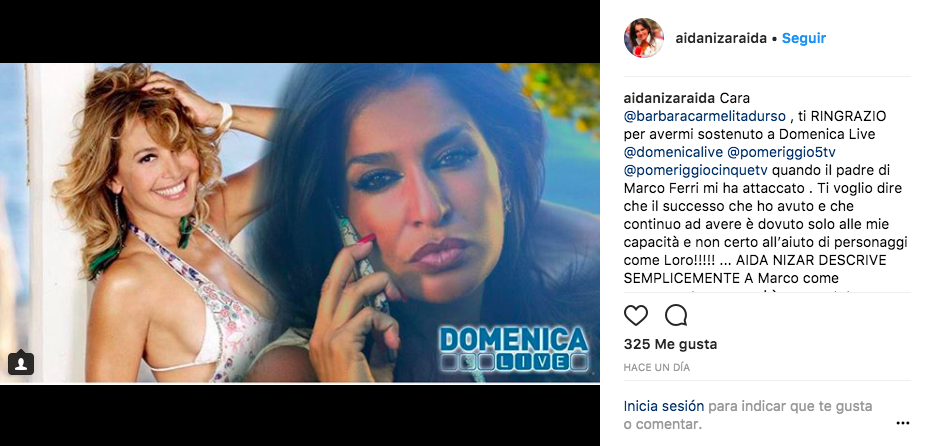Open the HACE UN DÍA timestamp
This screenshot has width=934, height=446.
[656, 367]
